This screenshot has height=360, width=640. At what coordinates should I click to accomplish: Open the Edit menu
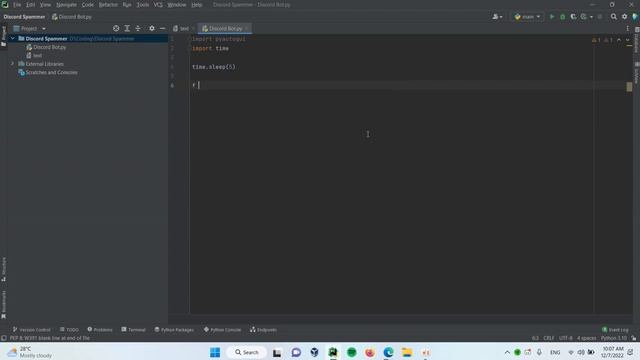31,5
